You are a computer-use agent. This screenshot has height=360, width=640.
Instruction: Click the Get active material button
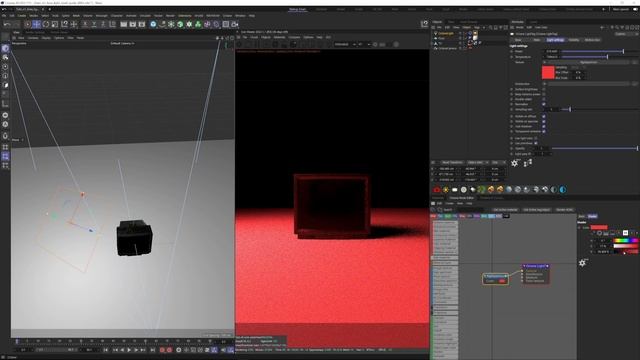click(505, 210)
